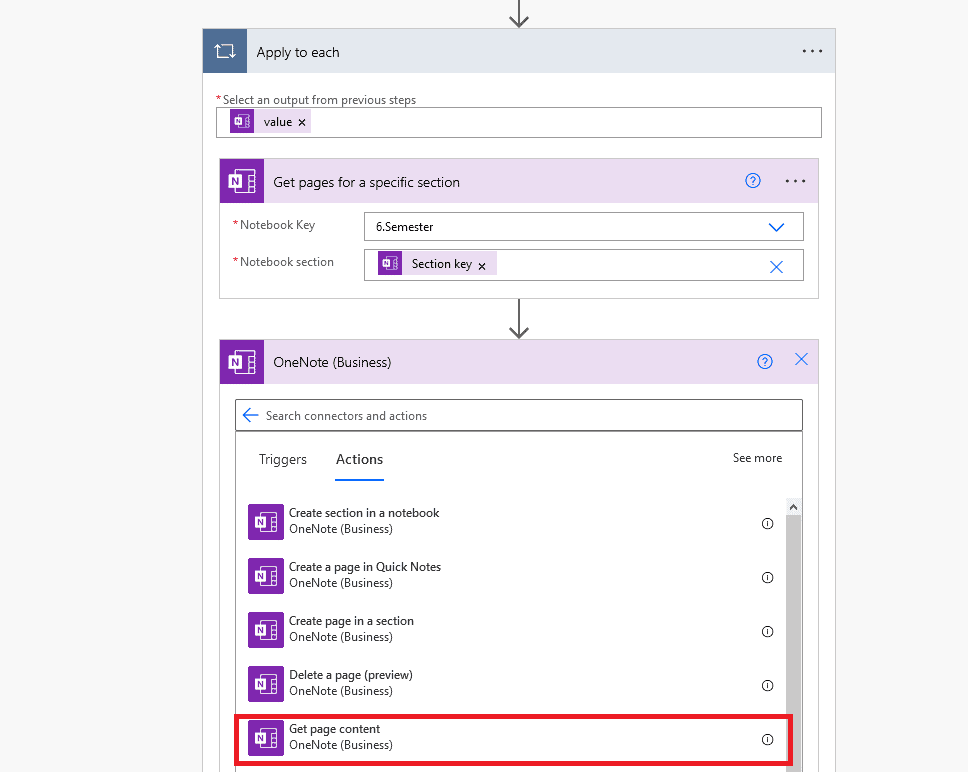Click the Select an output from previous steps field
Screen dimensions: 968x772
point(519,122)
